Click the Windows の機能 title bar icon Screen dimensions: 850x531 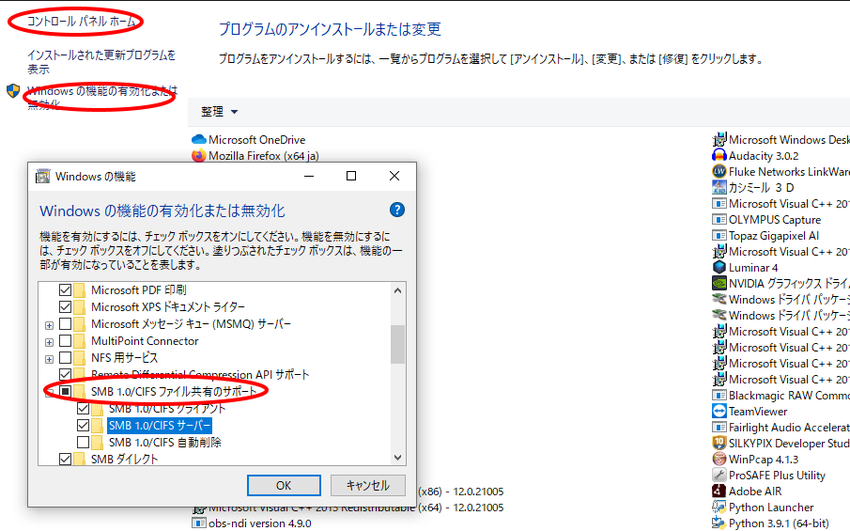point(43,176)
